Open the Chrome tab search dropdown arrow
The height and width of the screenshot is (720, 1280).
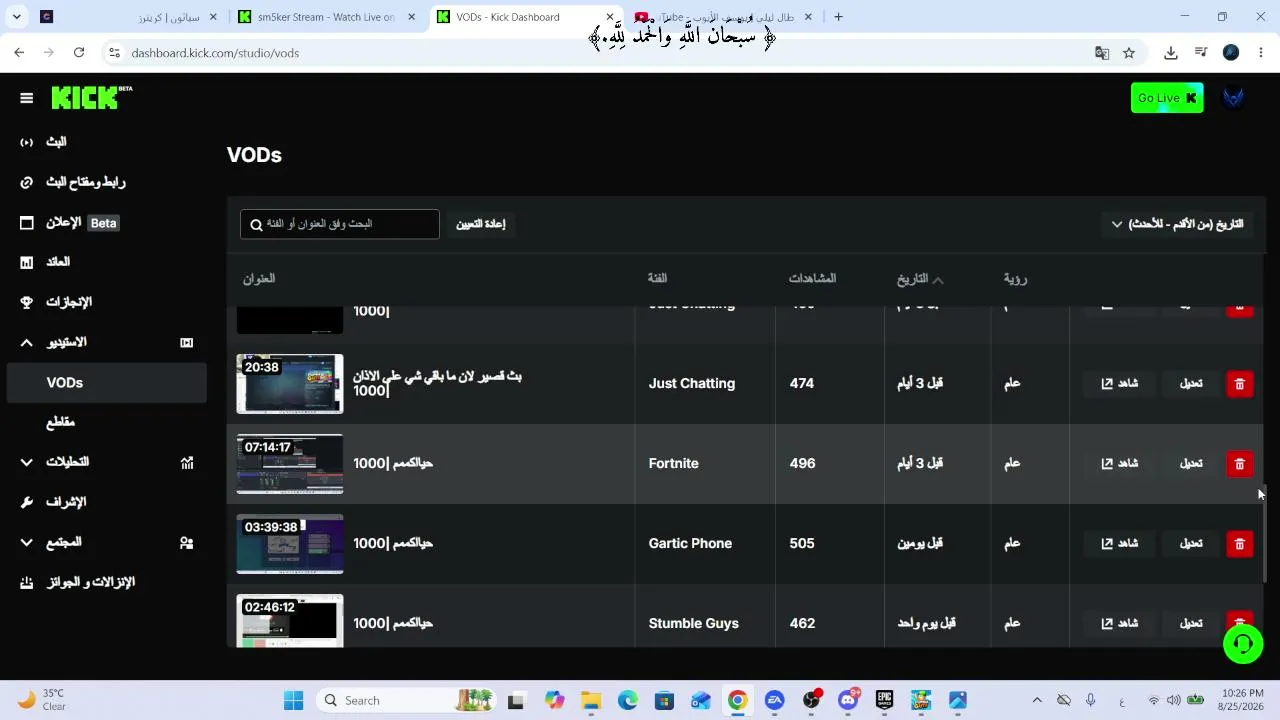(x=16, y=17)
